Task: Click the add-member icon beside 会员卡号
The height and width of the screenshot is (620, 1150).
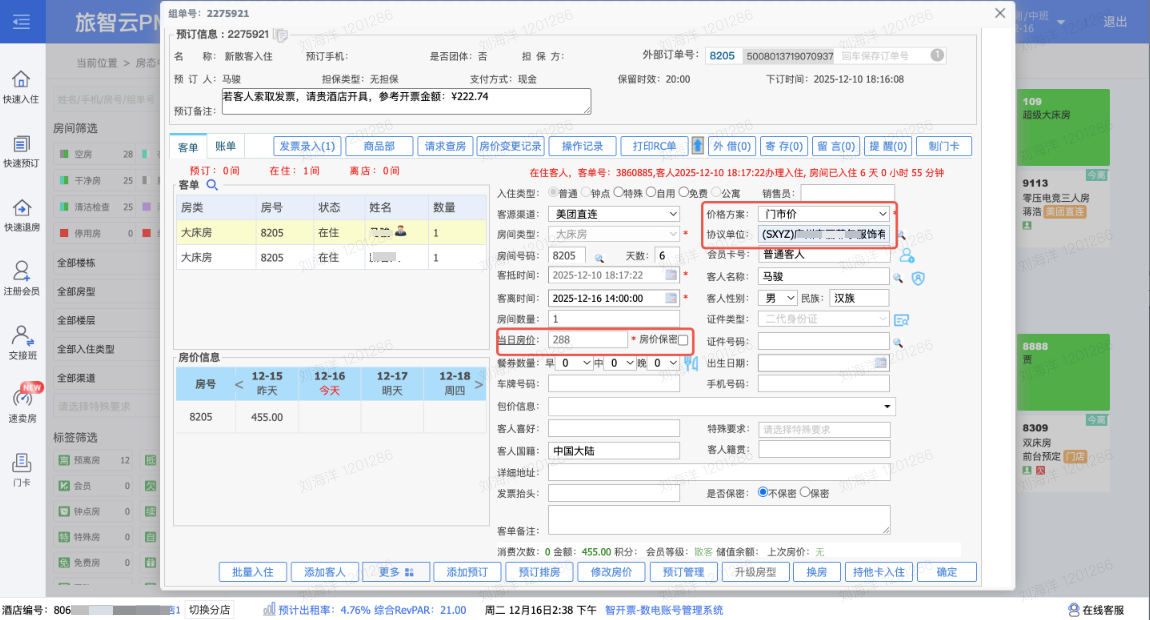Action: coord(907,256)
